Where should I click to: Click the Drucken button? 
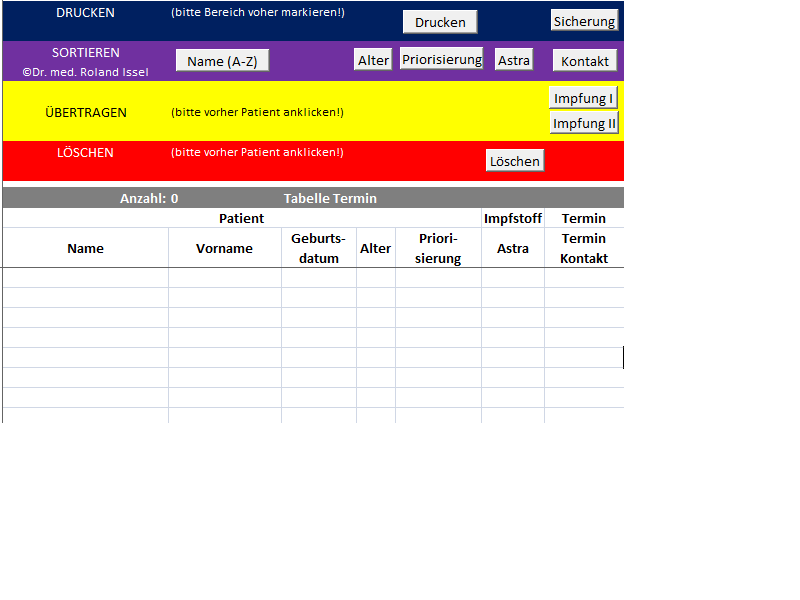(440, 22)
